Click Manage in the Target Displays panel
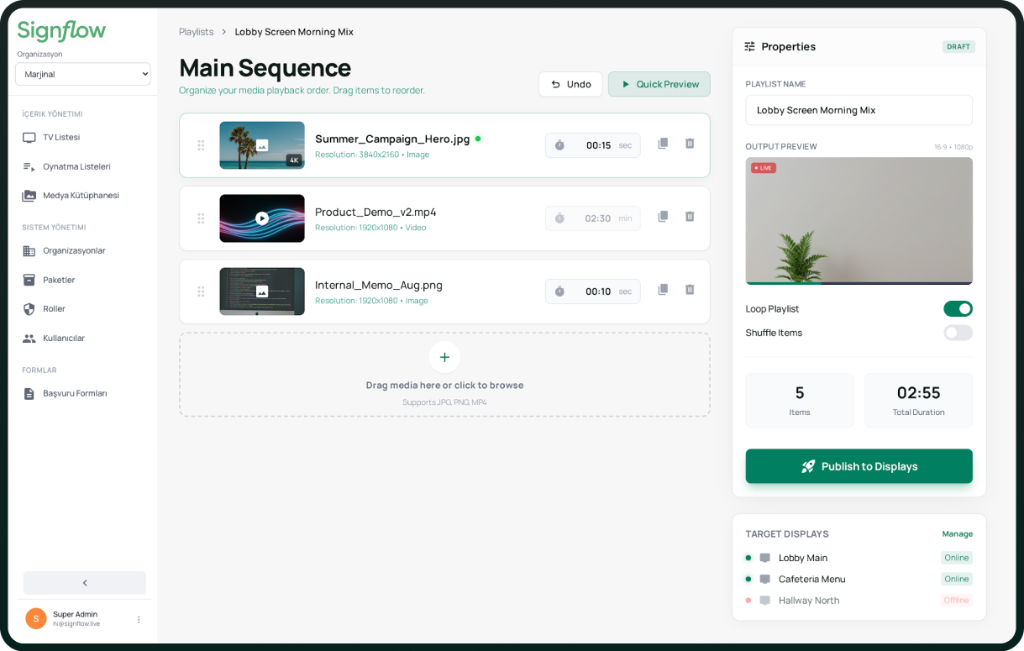1024x651 pixels. coord(957,533)
